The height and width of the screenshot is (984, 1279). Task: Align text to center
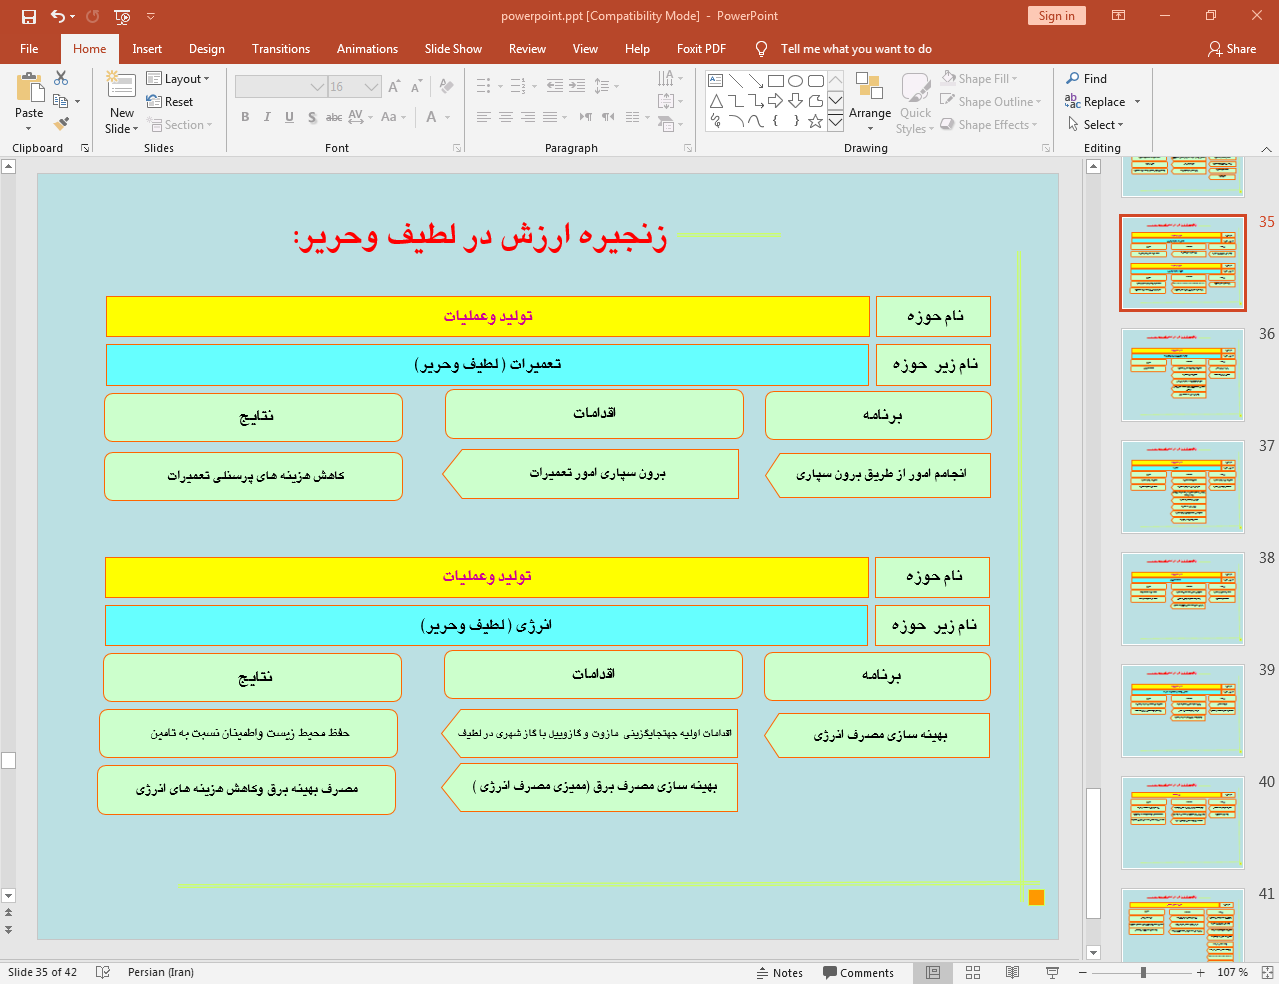click(506, 117)
